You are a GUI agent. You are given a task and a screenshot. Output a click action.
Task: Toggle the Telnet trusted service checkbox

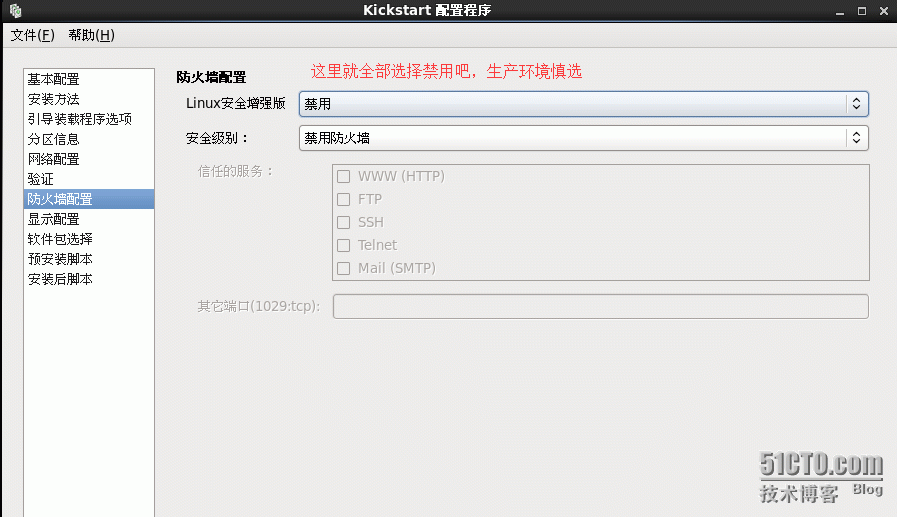[x=343, y=245]
